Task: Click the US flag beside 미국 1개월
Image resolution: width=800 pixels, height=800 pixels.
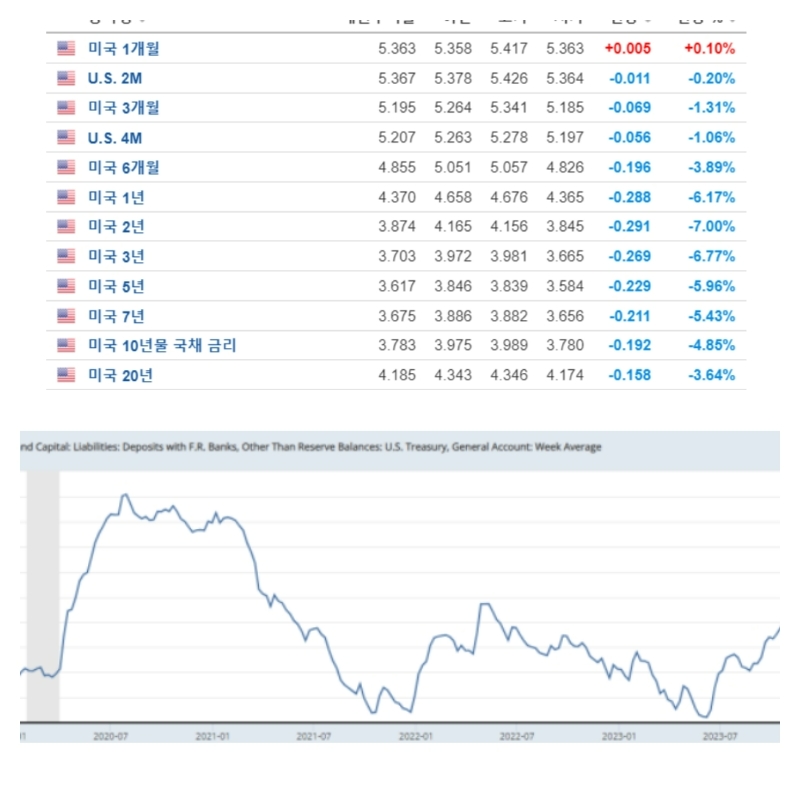Action: tap(66, 48)
